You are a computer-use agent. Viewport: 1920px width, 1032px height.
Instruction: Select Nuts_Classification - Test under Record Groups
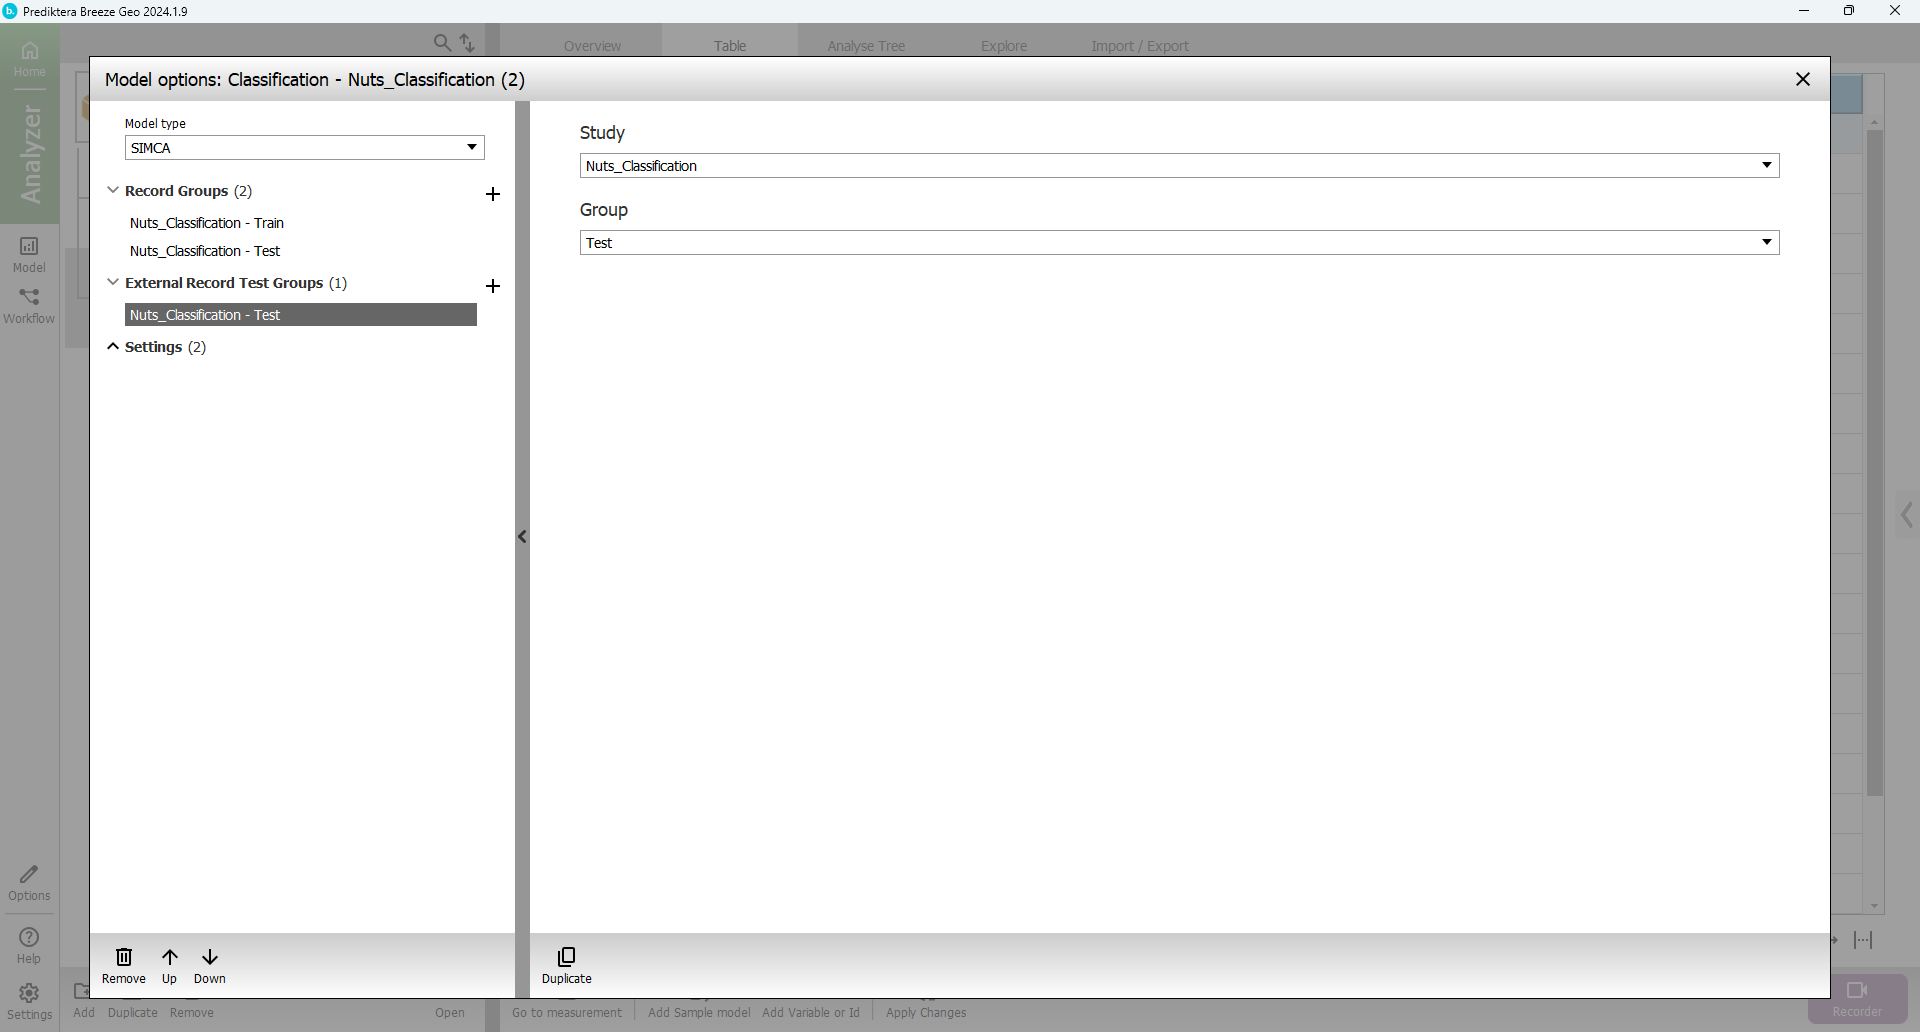click(205, 251)
